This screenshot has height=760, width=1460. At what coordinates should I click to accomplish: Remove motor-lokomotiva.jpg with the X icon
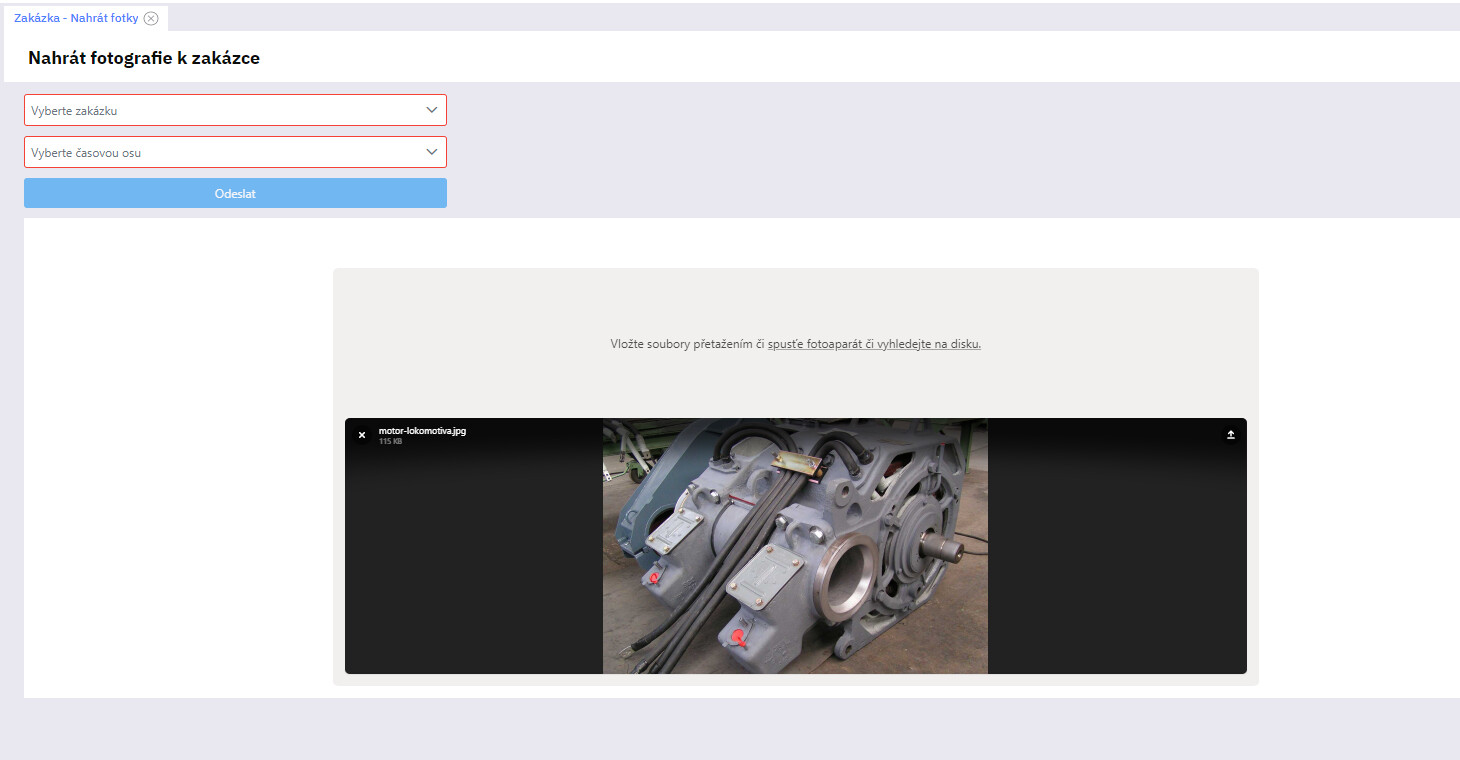362,435
